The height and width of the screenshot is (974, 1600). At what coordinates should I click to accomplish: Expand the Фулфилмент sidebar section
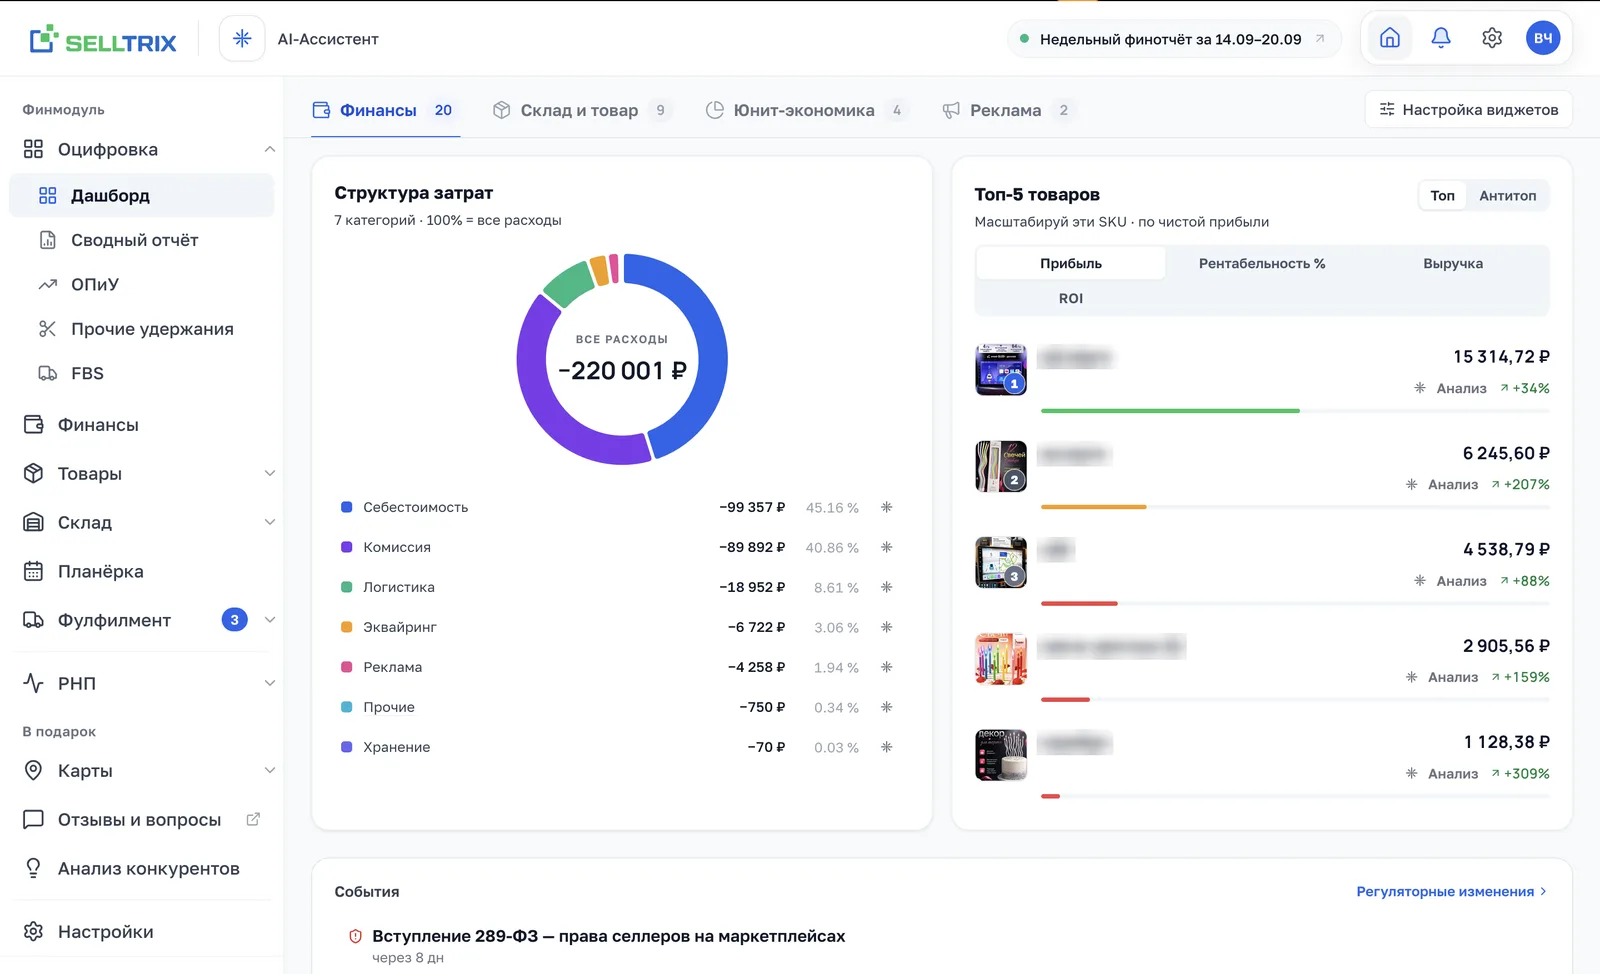pyautogui.click(x=269, y=620)
